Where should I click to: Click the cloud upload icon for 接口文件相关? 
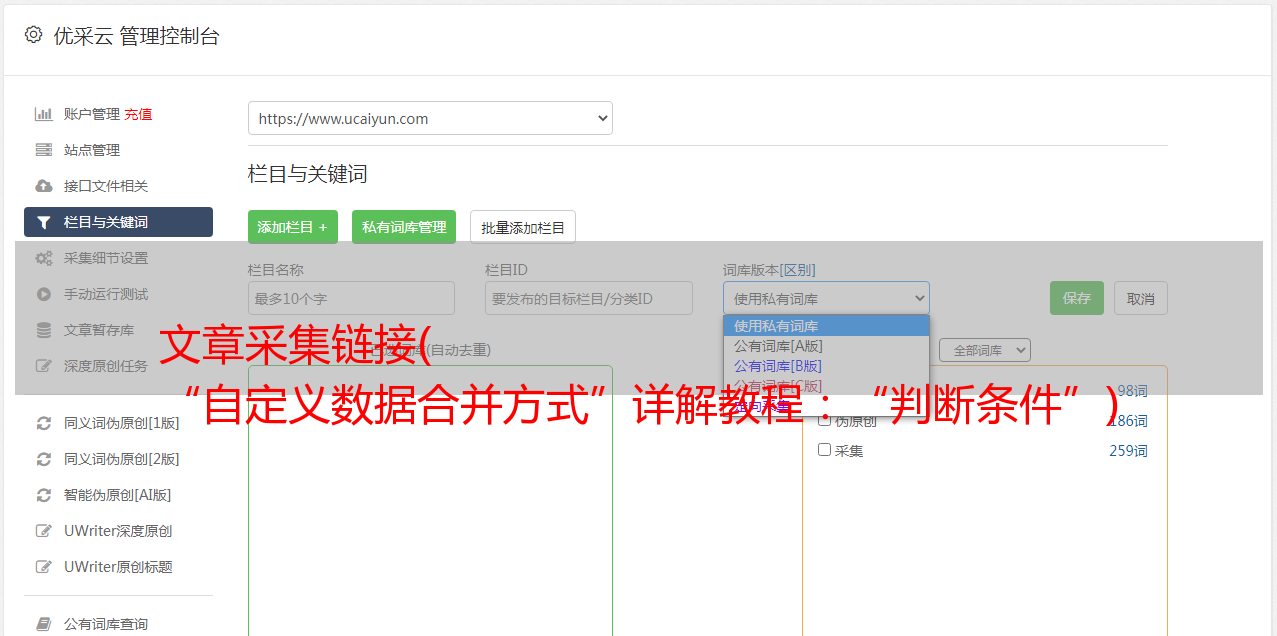coord(44,186)
